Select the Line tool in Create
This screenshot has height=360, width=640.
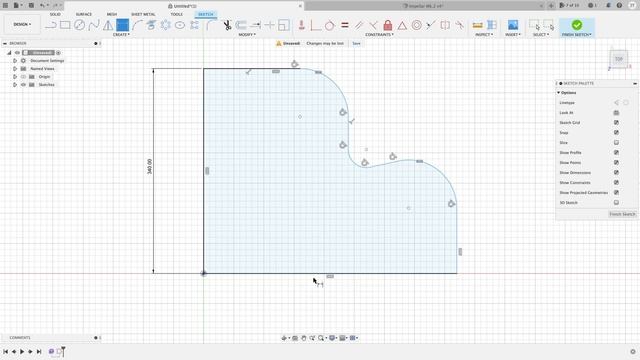(x=51, y=25)
